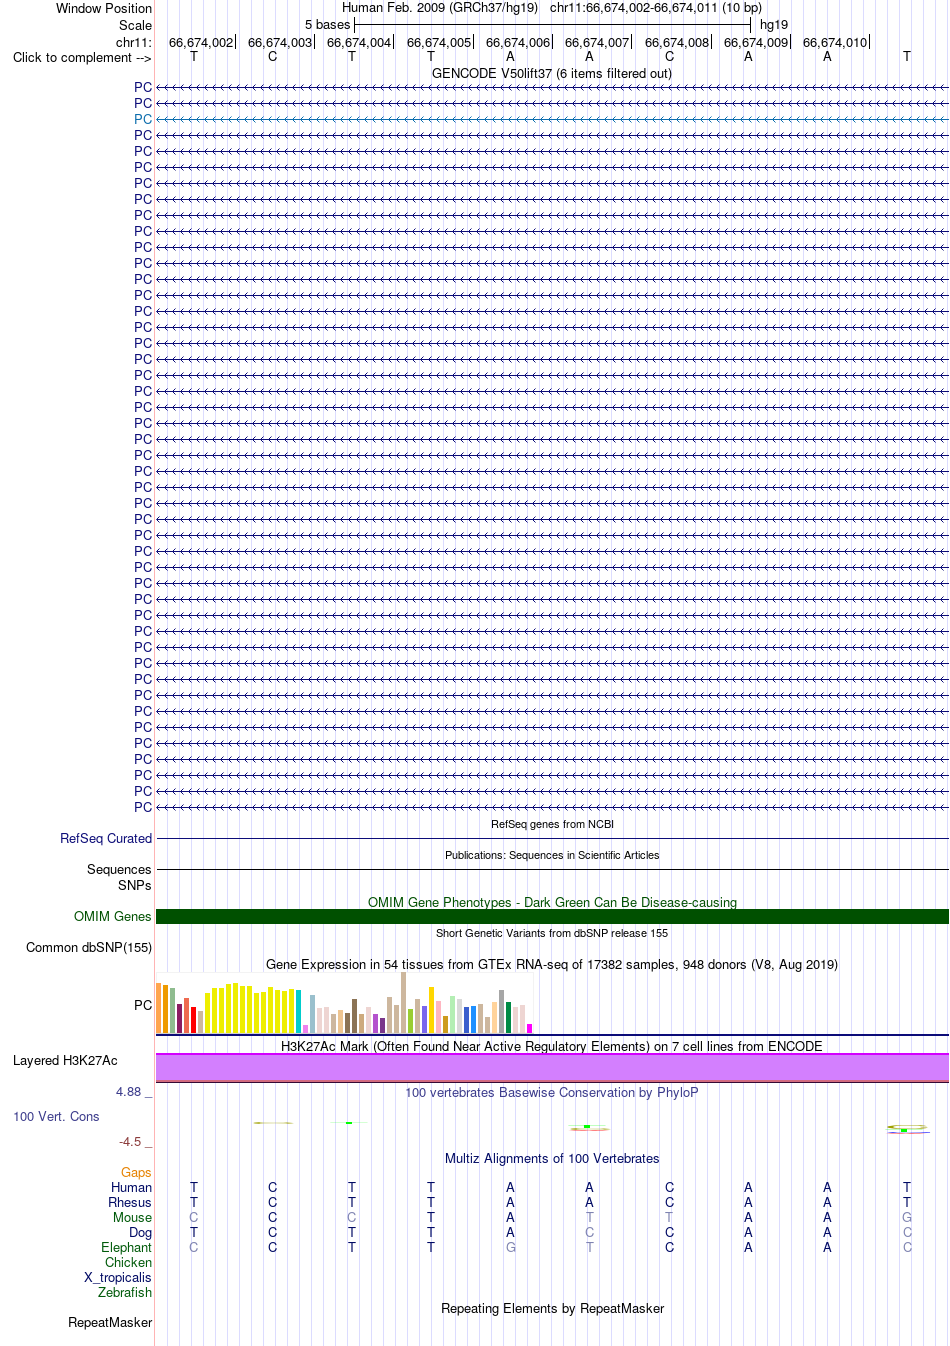
Task: Click the purple H3K27Ac signal band
Action: [552, 1067]
